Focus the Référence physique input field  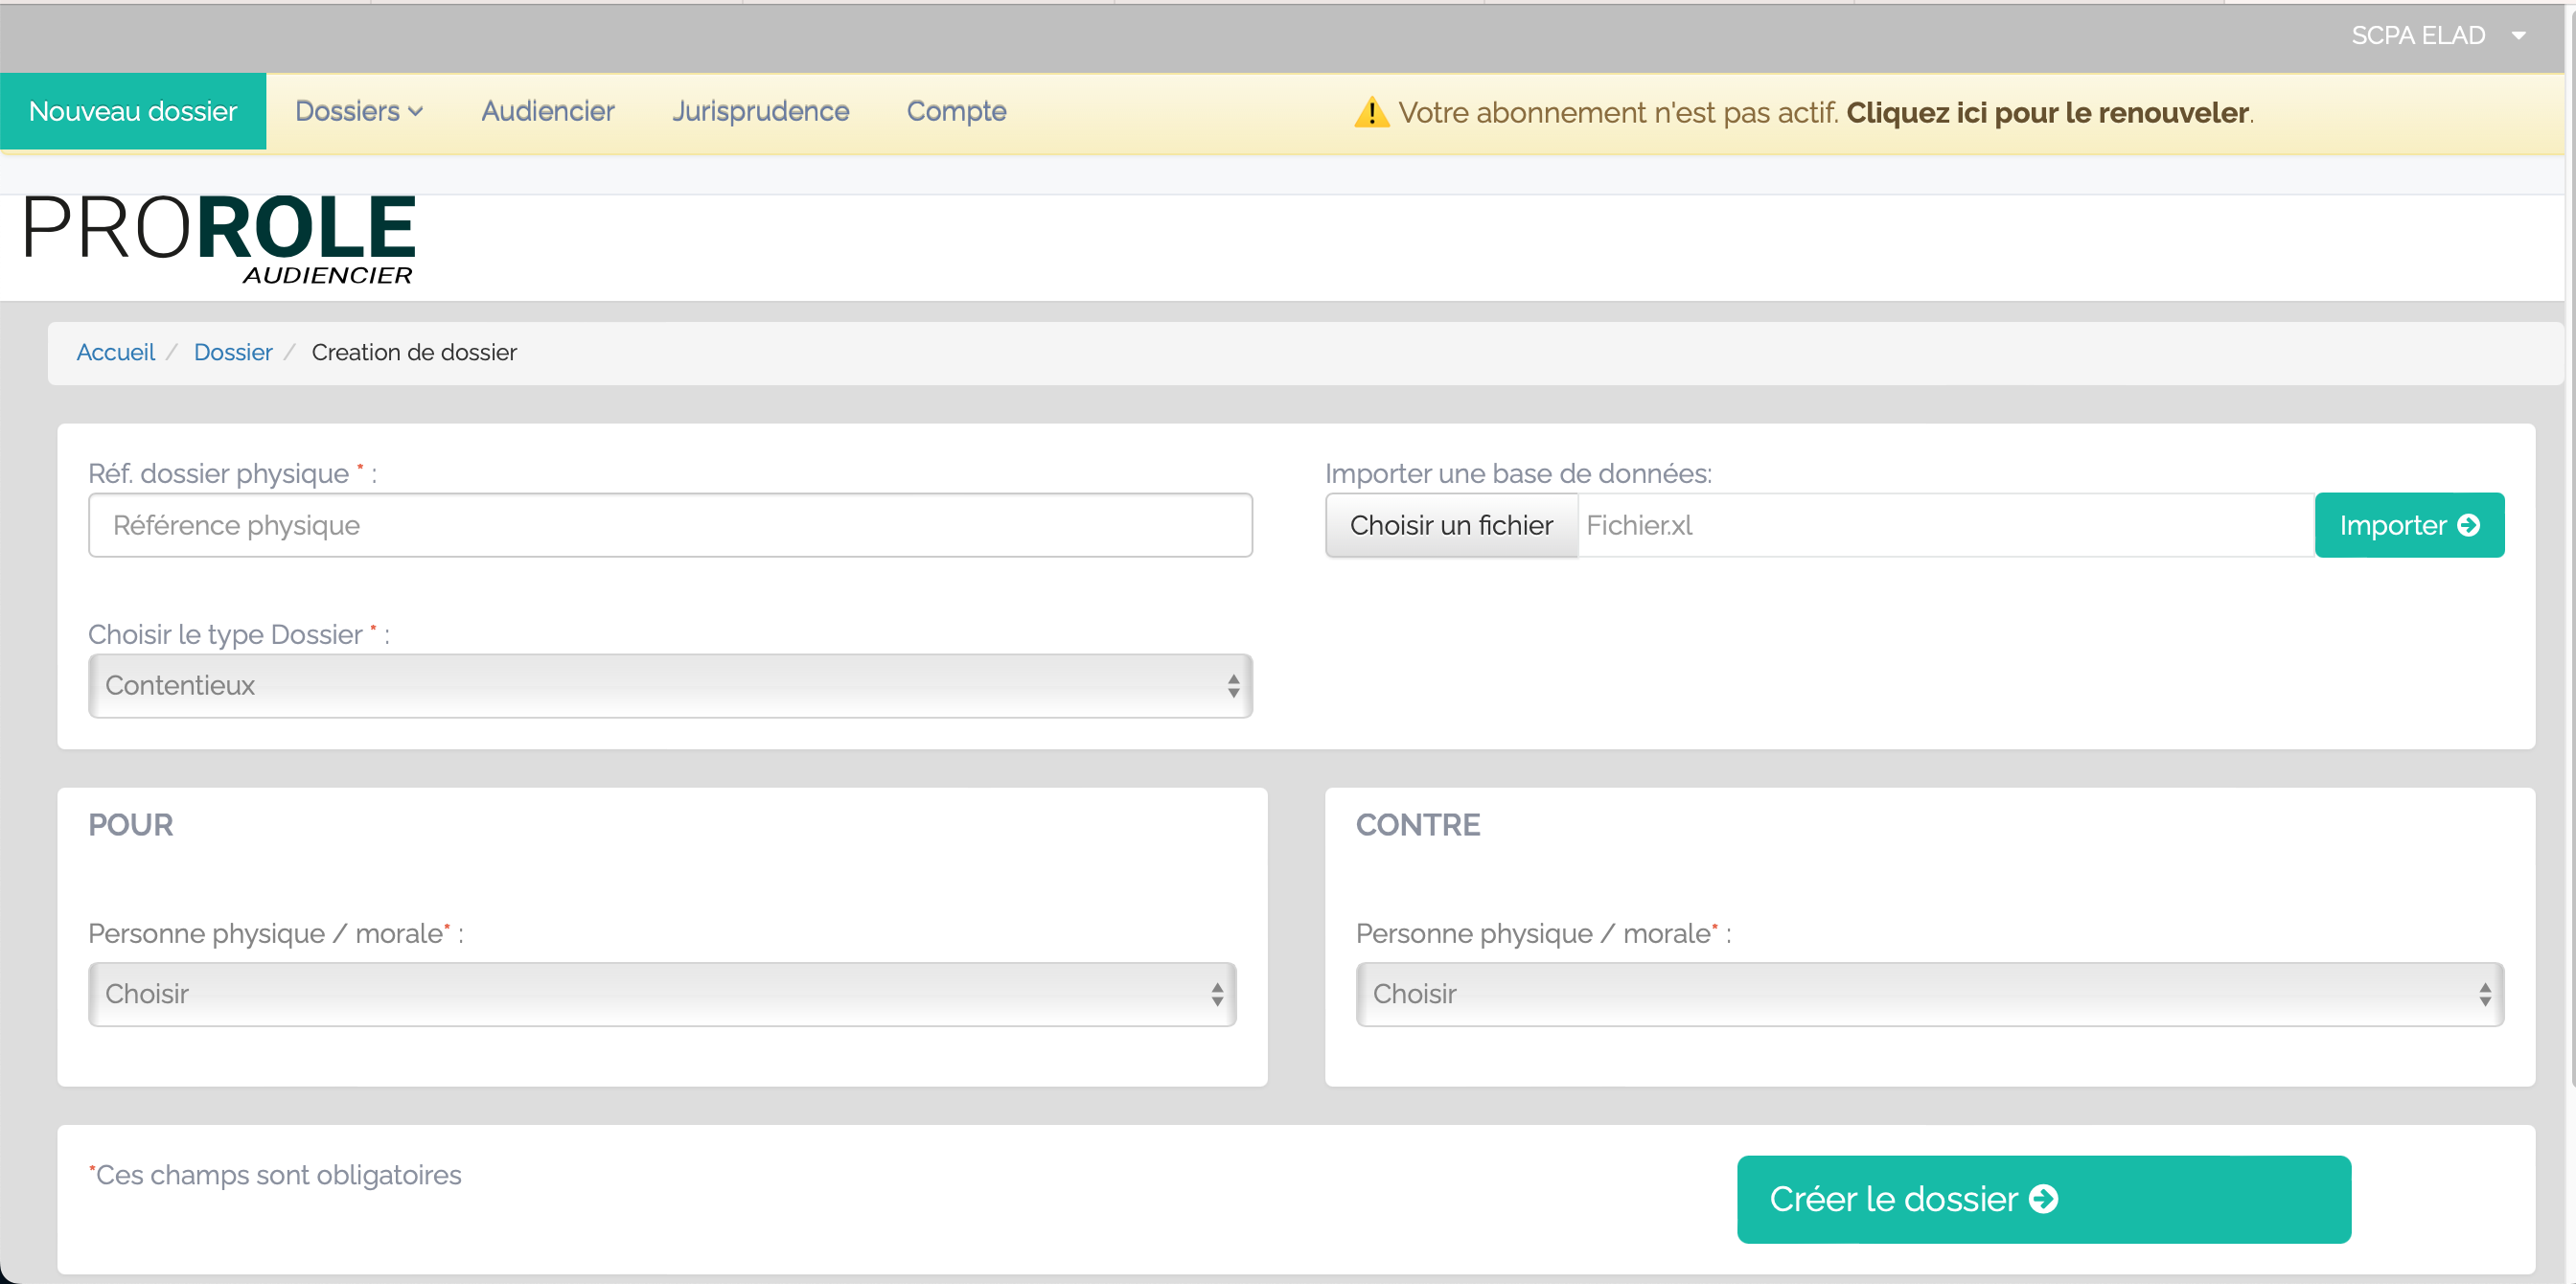click(670, 525)
